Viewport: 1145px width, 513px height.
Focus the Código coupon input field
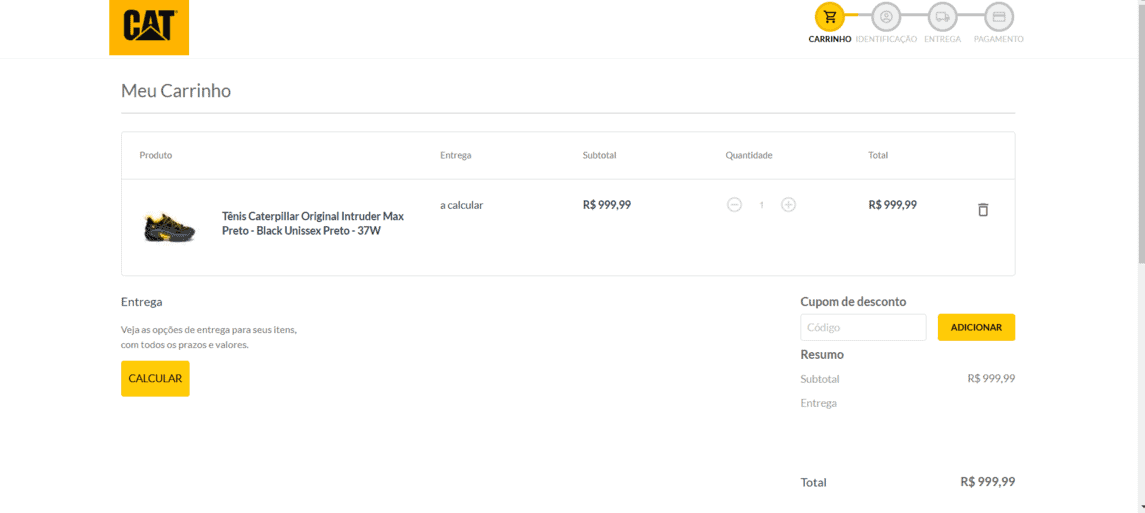863,328
